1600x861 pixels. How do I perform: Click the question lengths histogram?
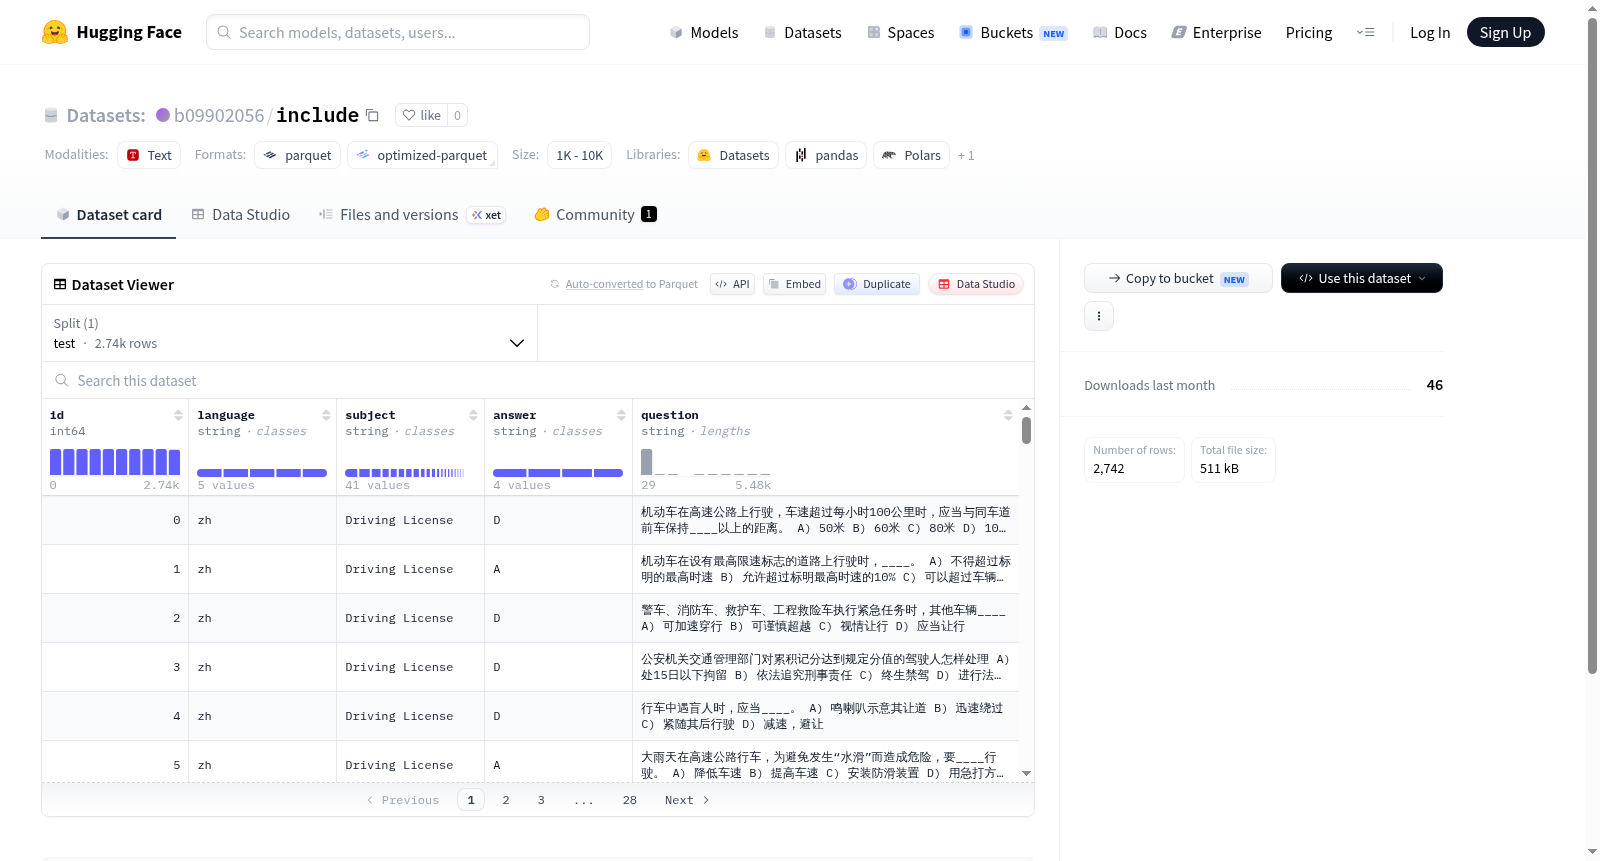(705, 462)
